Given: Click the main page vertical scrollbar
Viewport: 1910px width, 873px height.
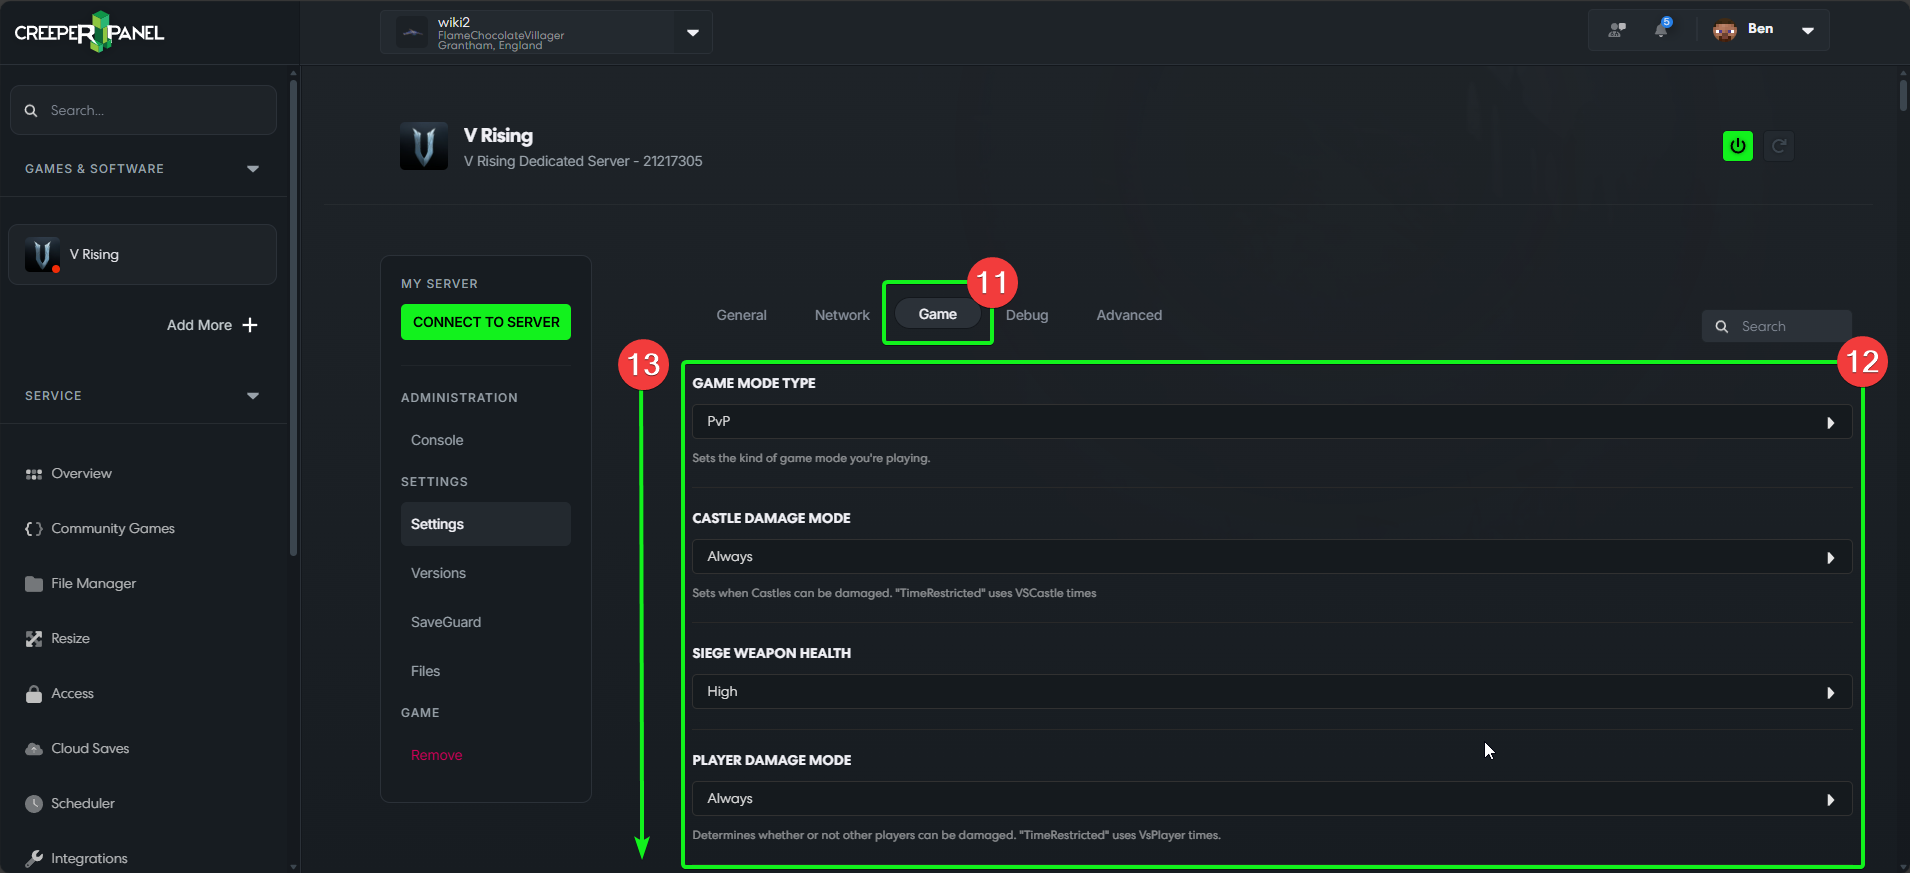Looking at the screenshot, I should 1903,95.
